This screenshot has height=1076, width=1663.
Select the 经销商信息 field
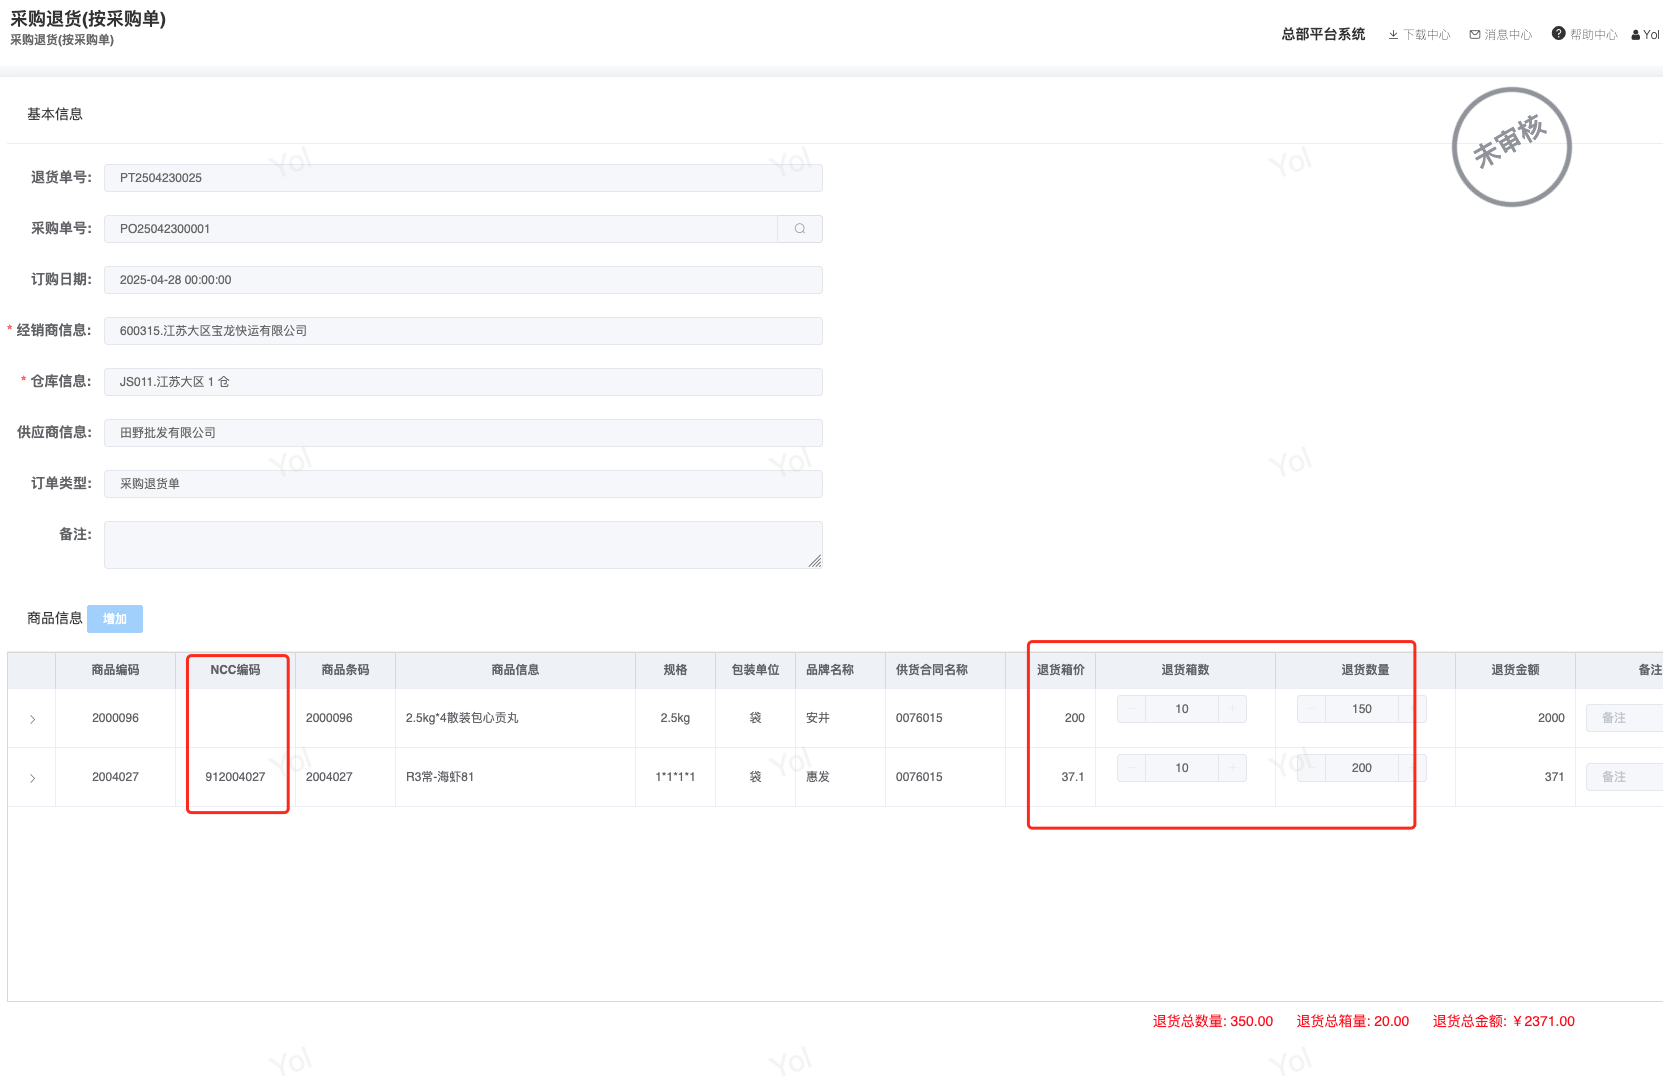(463, 331)
